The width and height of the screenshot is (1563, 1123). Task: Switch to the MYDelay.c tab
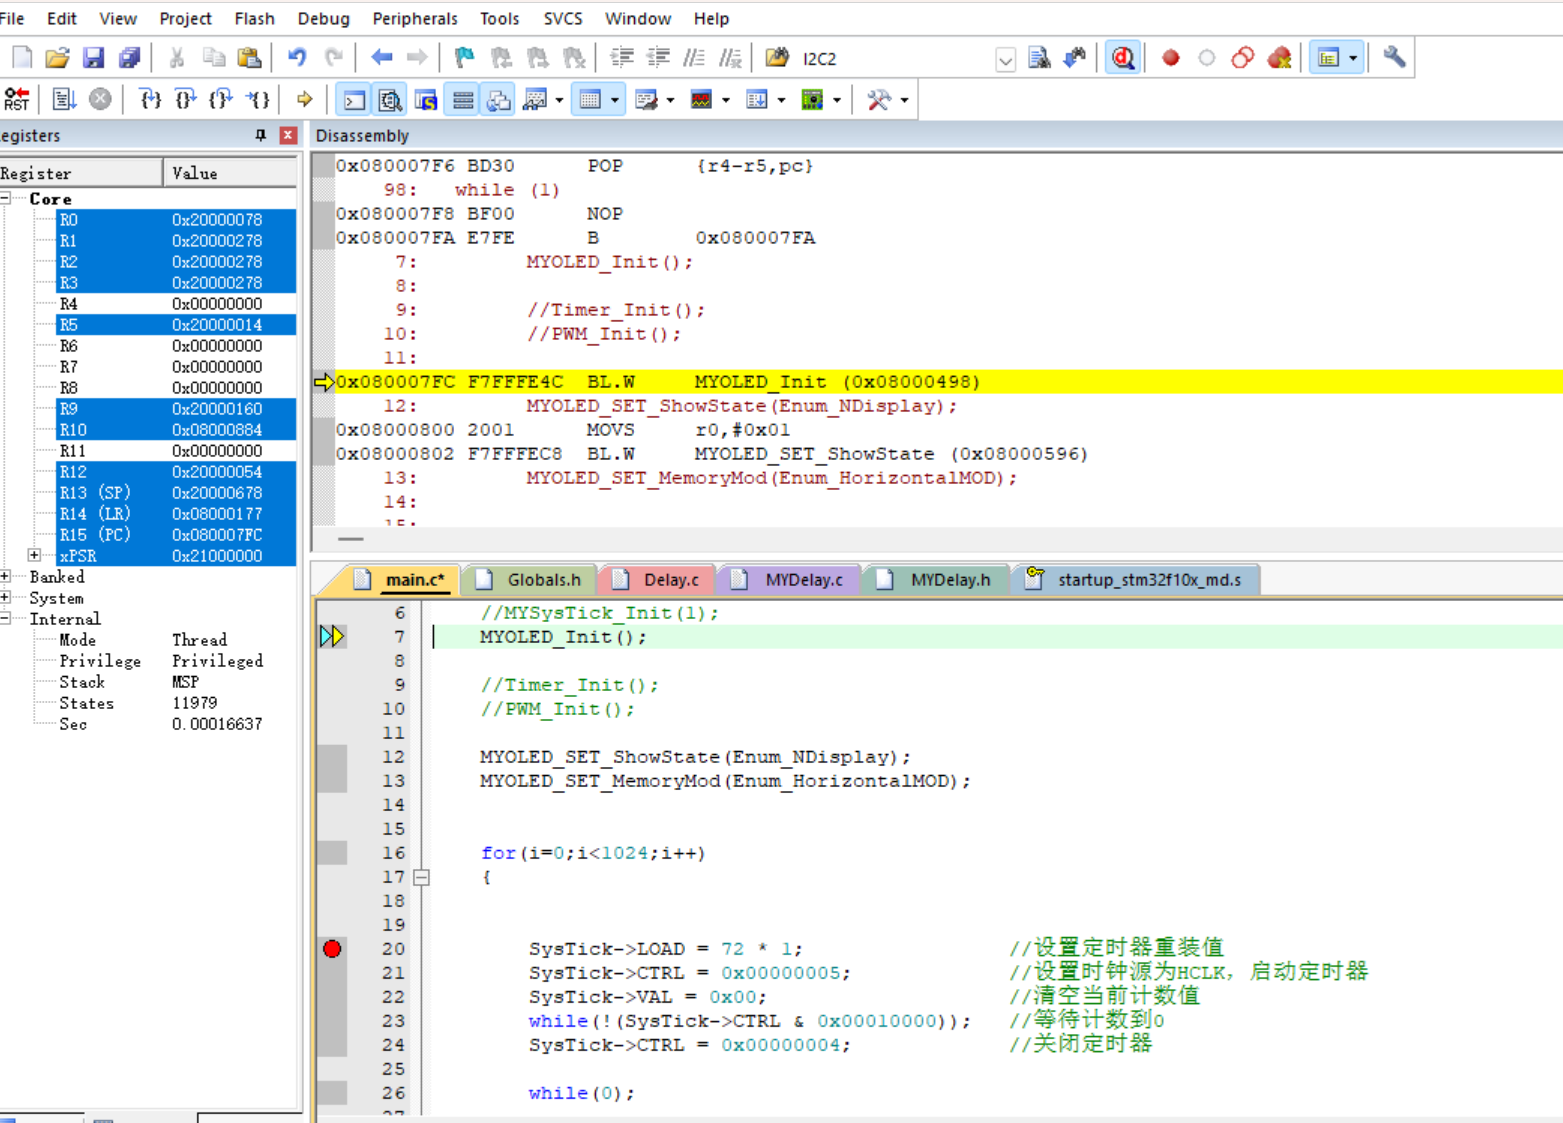(x=790, y=580)
